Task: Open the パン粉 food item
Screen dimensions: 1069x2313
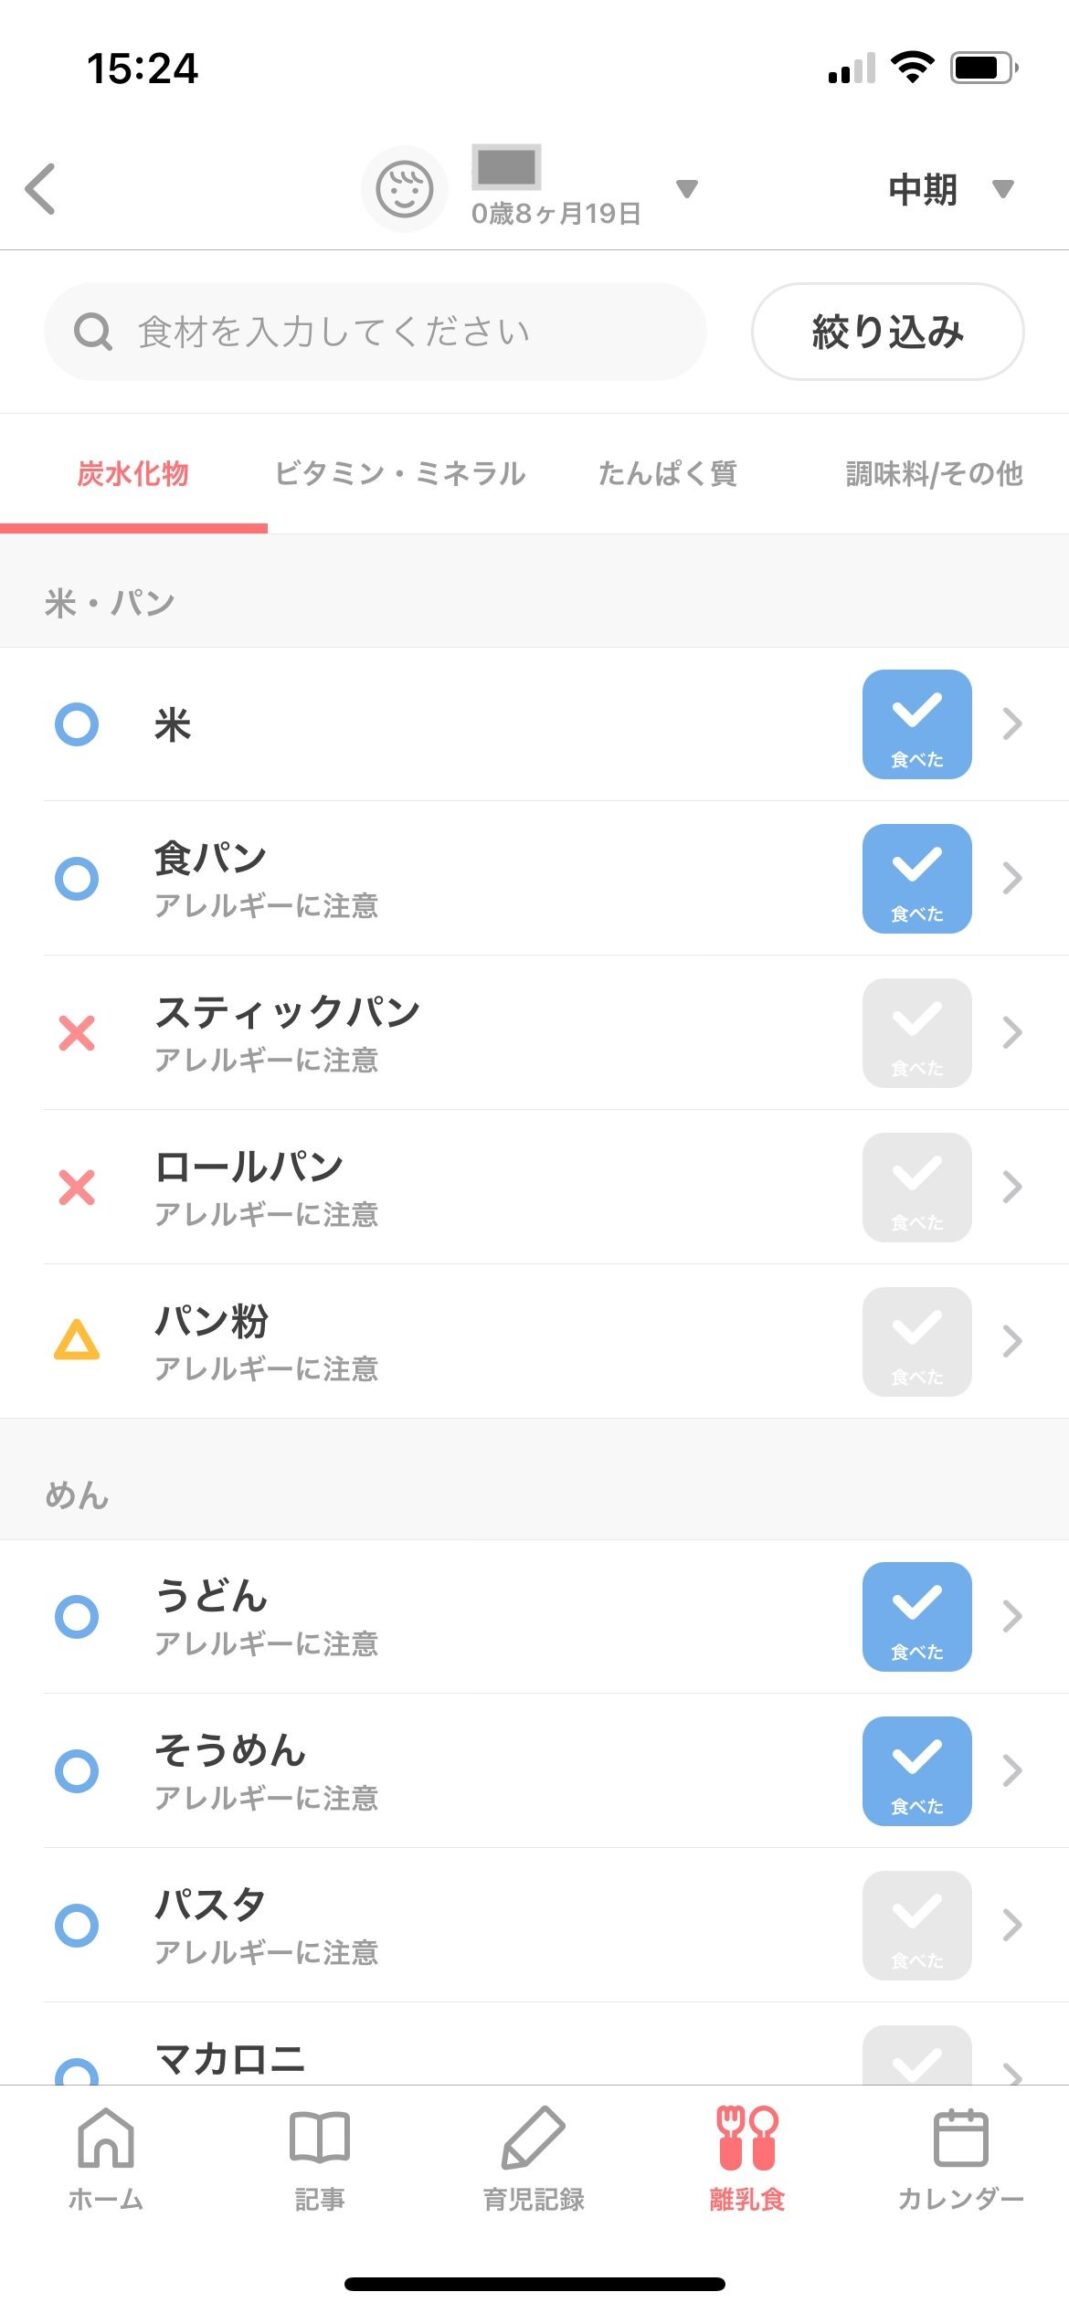Action: pos(400,1341)
